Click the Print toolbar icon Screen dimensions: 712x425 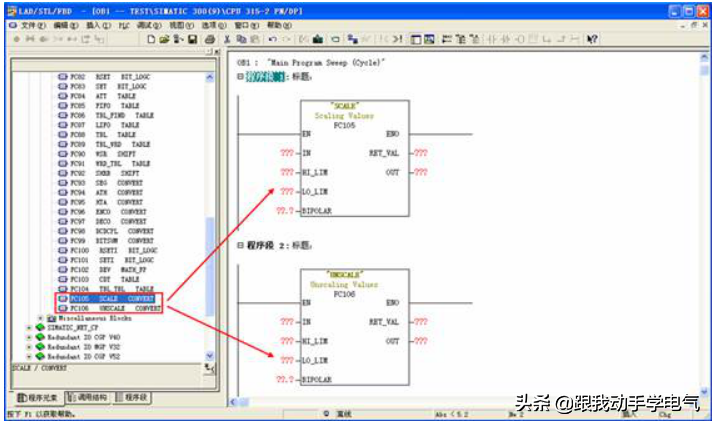click(210, 40)
